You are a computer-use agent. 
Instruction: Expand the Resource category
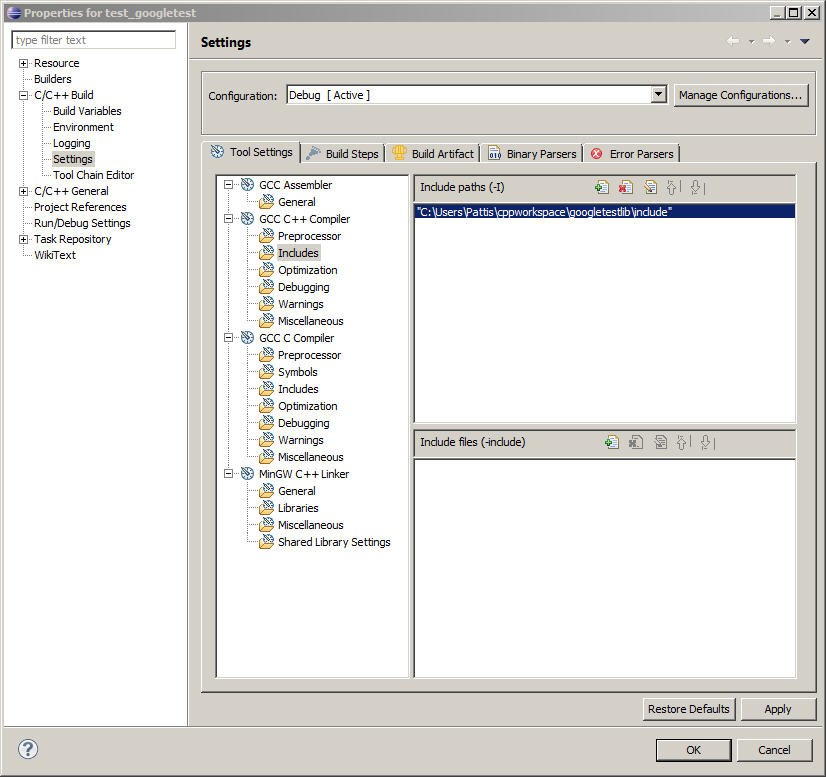23,63
